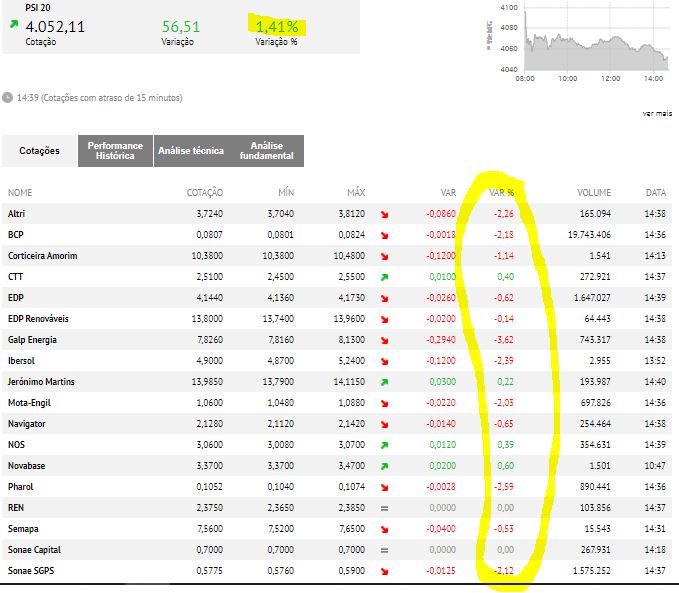Open the Galp Energia stock name
The width and height of the screenshot is (679, 593).
click(x=32, y=340)
